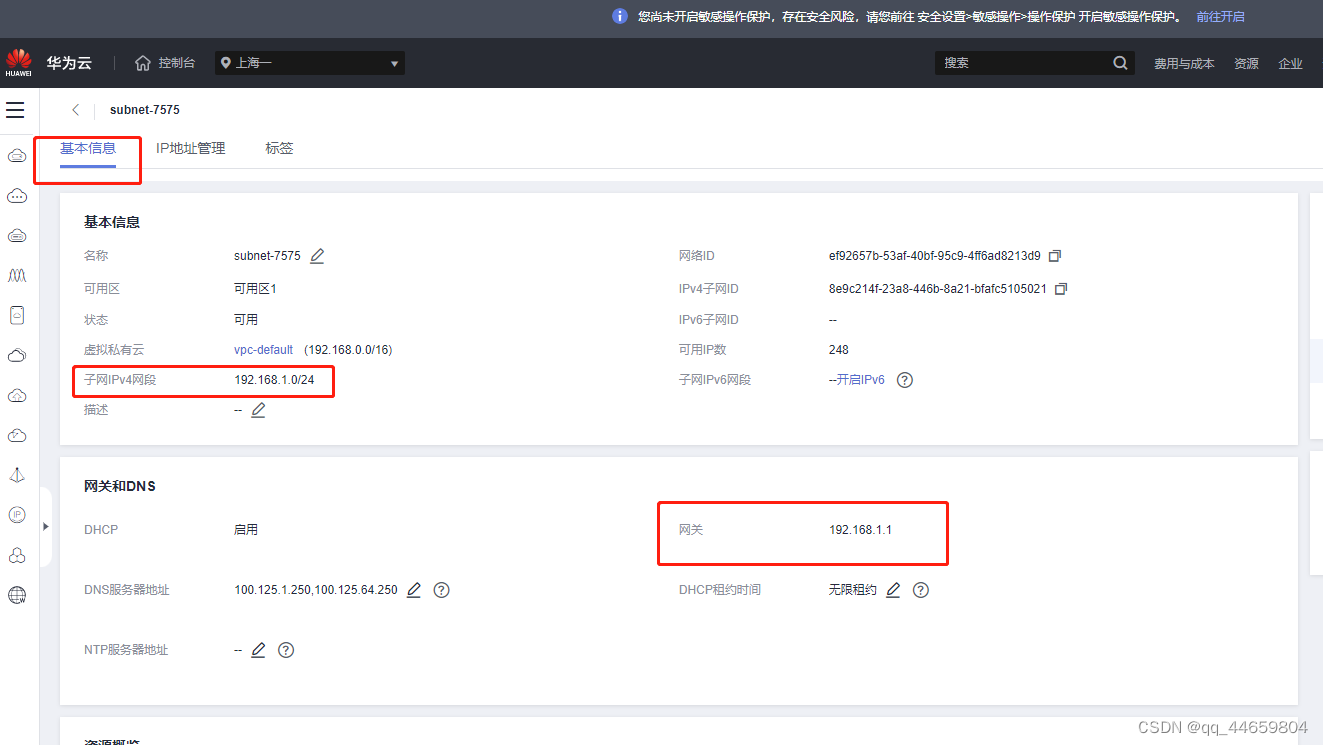1323x745 pixels.
Task: Click the back arrow beside subnet-7575
Action: 75,110
